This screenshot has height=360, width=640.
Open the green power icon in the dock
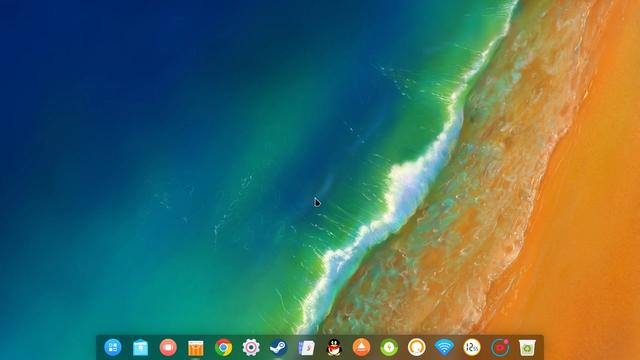(x=389, y=347)
